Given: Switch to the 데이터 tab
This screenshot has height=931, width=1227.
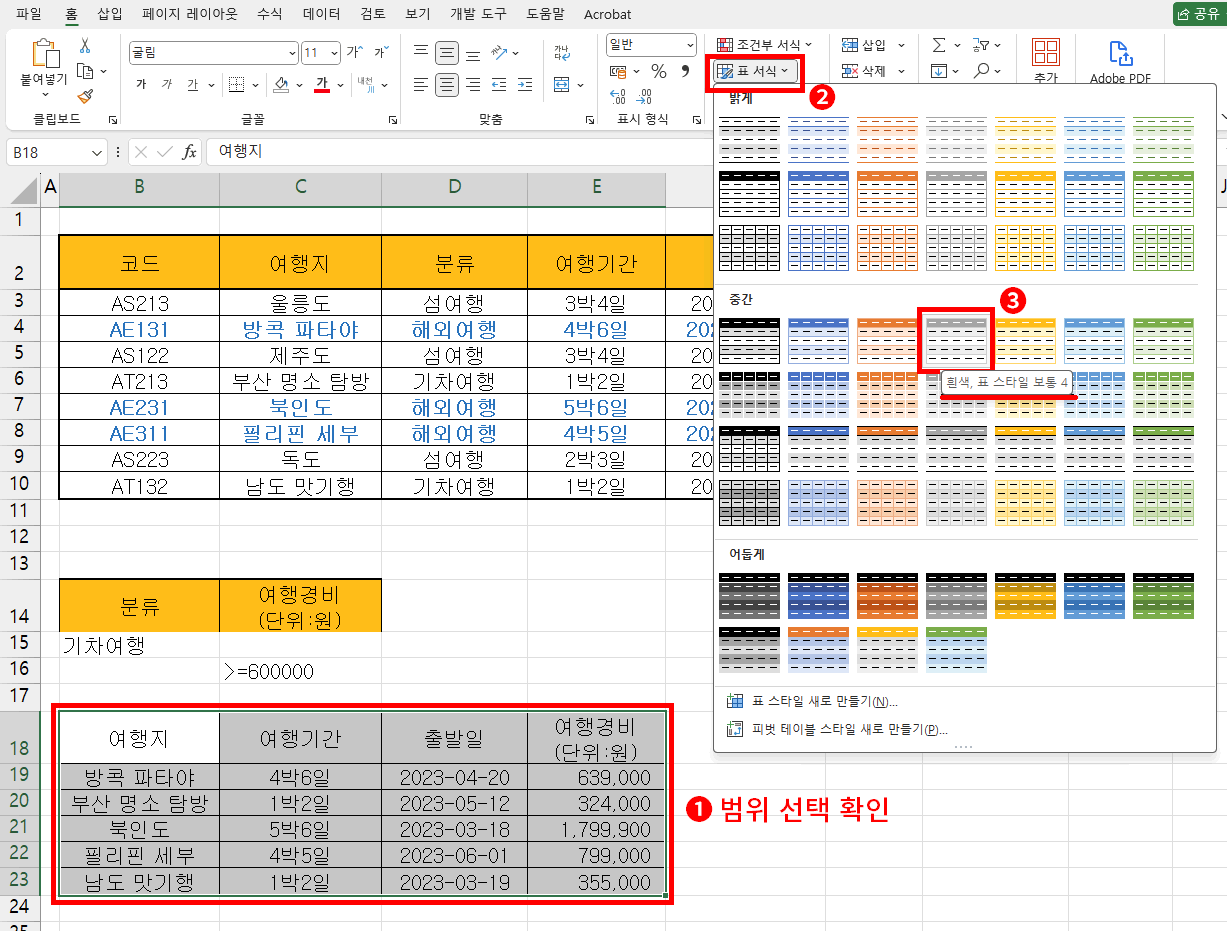Looking at the screenshot, I should (x=321, y=14).
